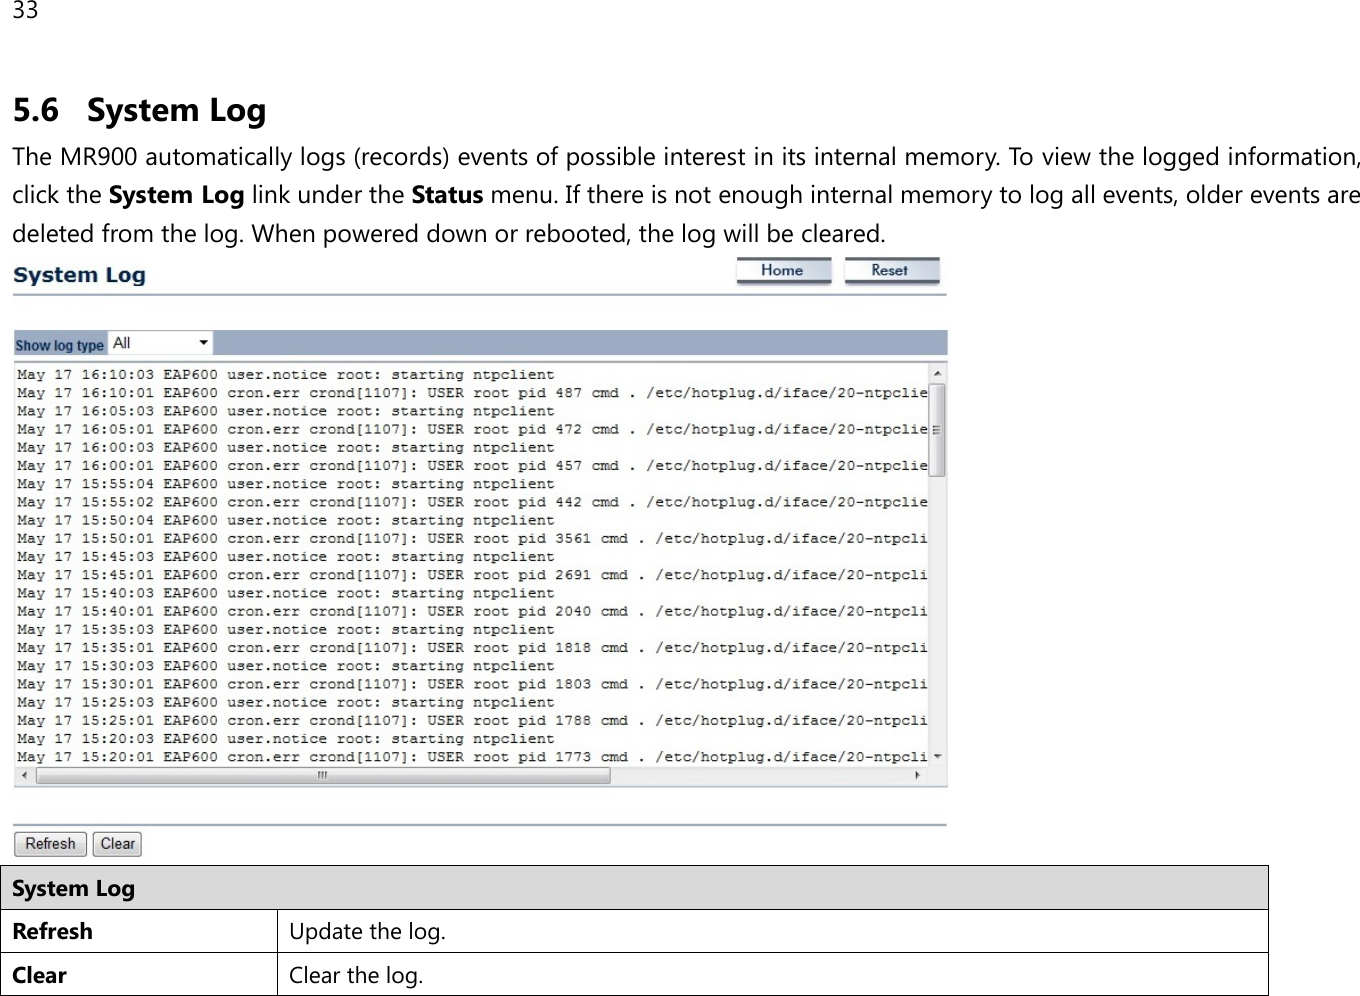Select log line with root pid 442
1360x996 pixels.
472,502
